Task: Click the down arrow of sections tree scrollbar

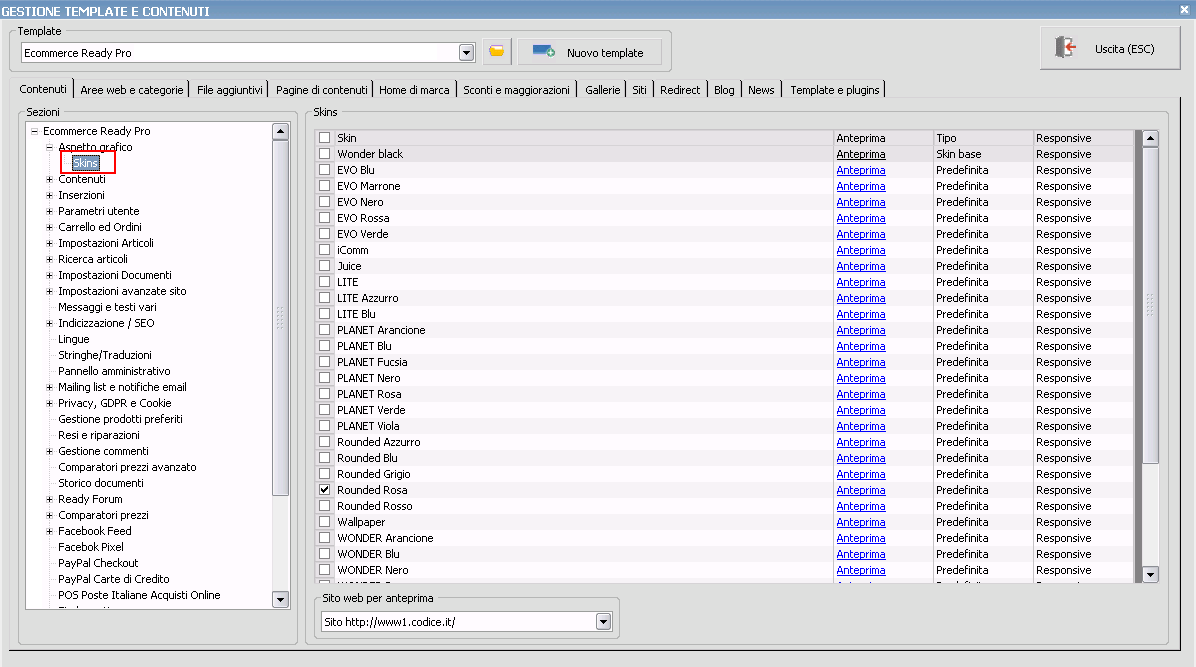Action: click(280, 600)
